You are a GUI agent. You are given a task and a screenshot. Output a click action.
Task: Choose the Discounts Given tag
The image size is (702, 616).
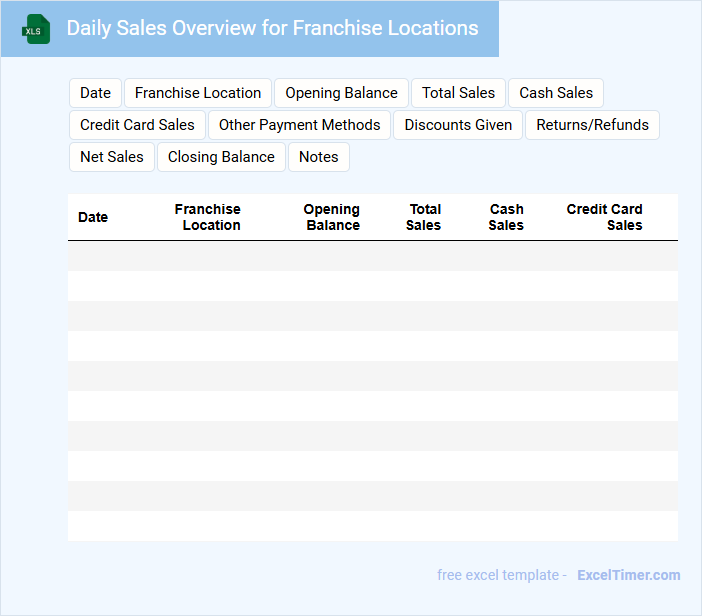458,125
